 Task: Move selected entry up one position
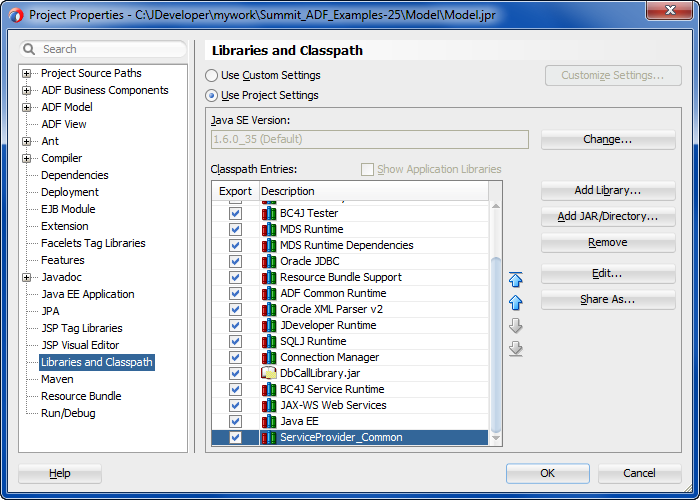516,303
